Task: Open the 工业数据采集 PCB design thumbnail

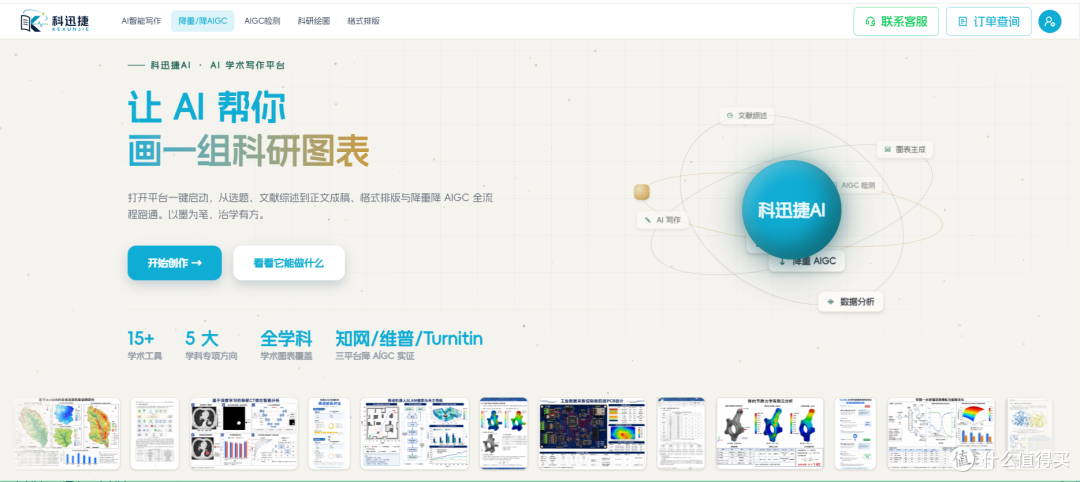Action: click(x=592, y=433)
